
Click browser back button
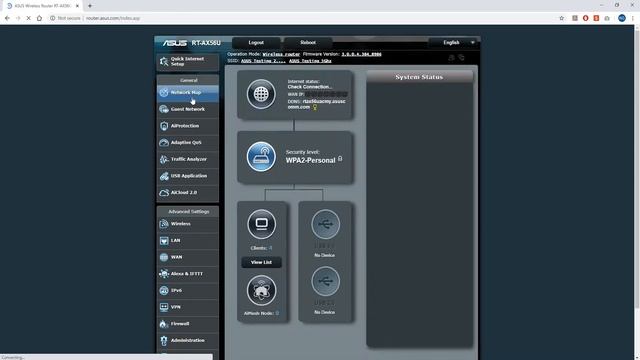[7, 18]
